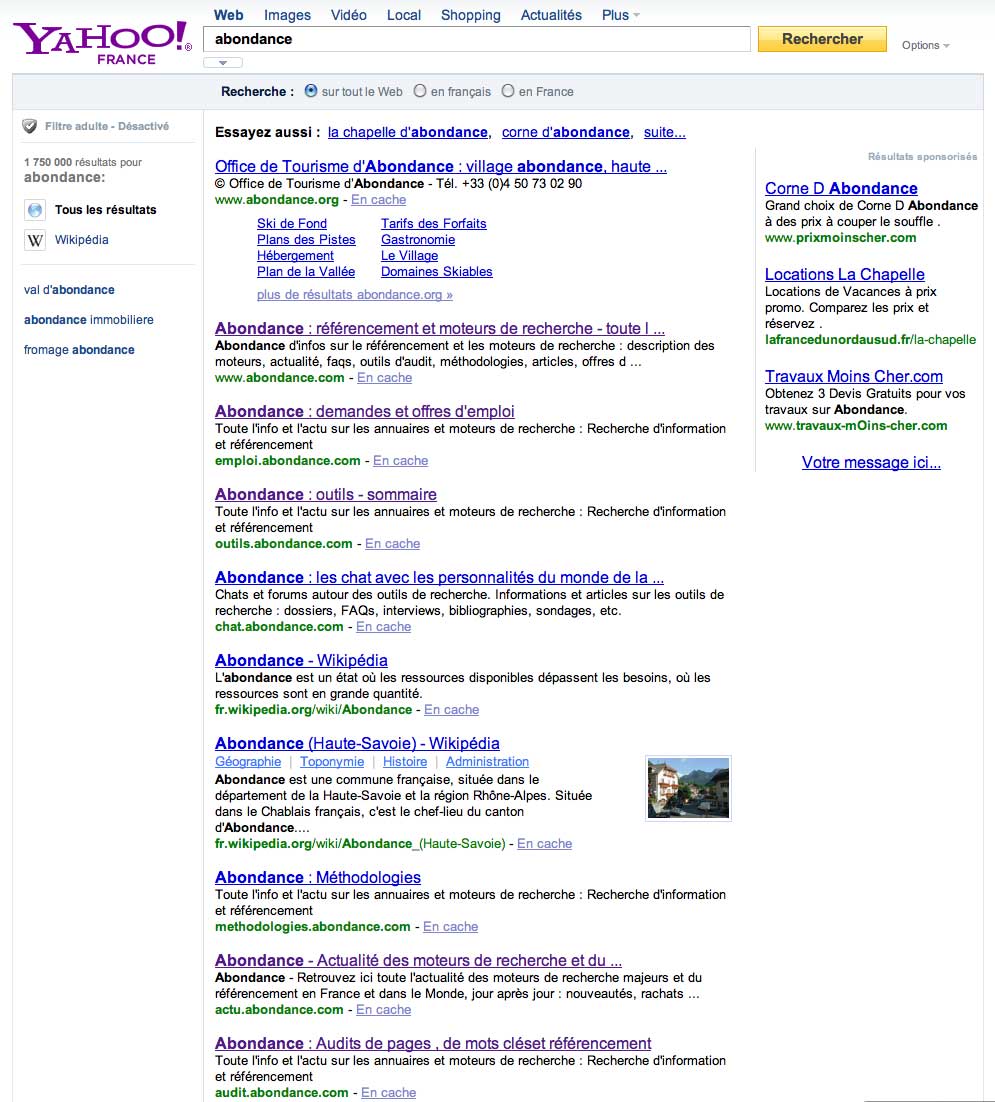Click 'Filtre adulte - Désactivé' label
This screenshot has height=1102, width=995.
point(107,127)
